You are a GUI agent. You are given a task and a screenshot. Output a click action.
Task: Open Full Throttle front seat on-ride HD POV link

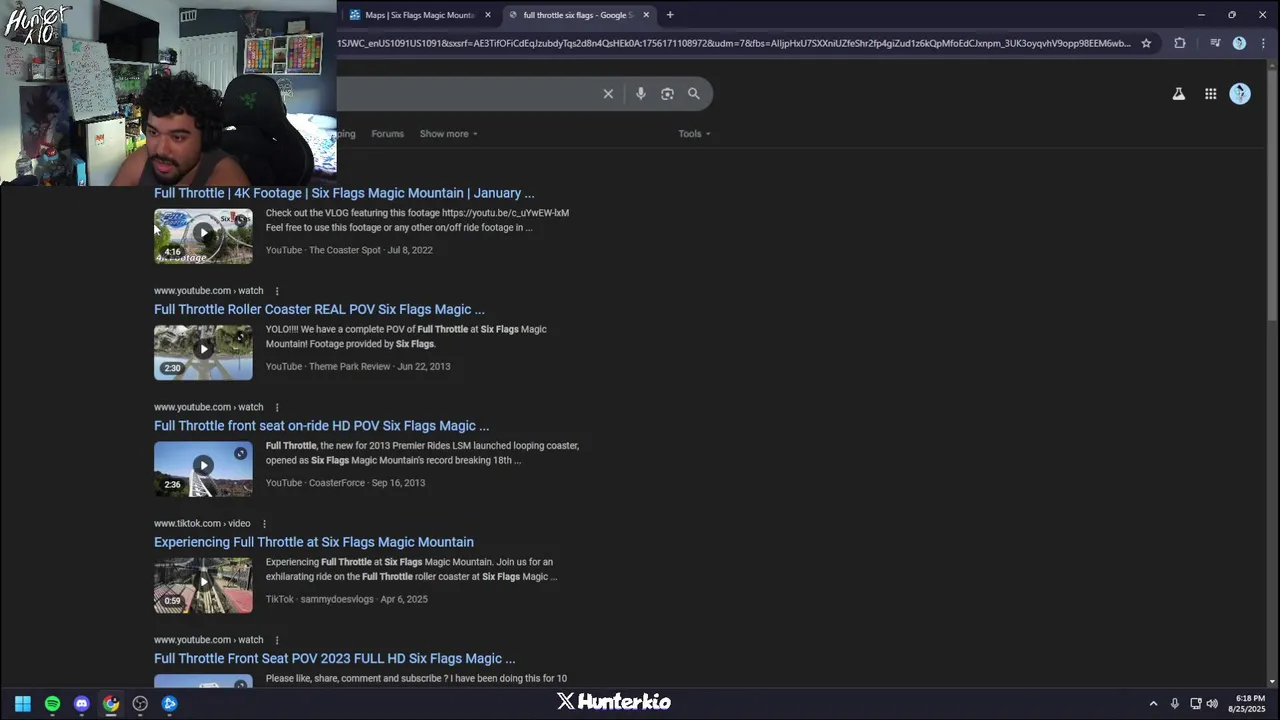tap(321, 426)
